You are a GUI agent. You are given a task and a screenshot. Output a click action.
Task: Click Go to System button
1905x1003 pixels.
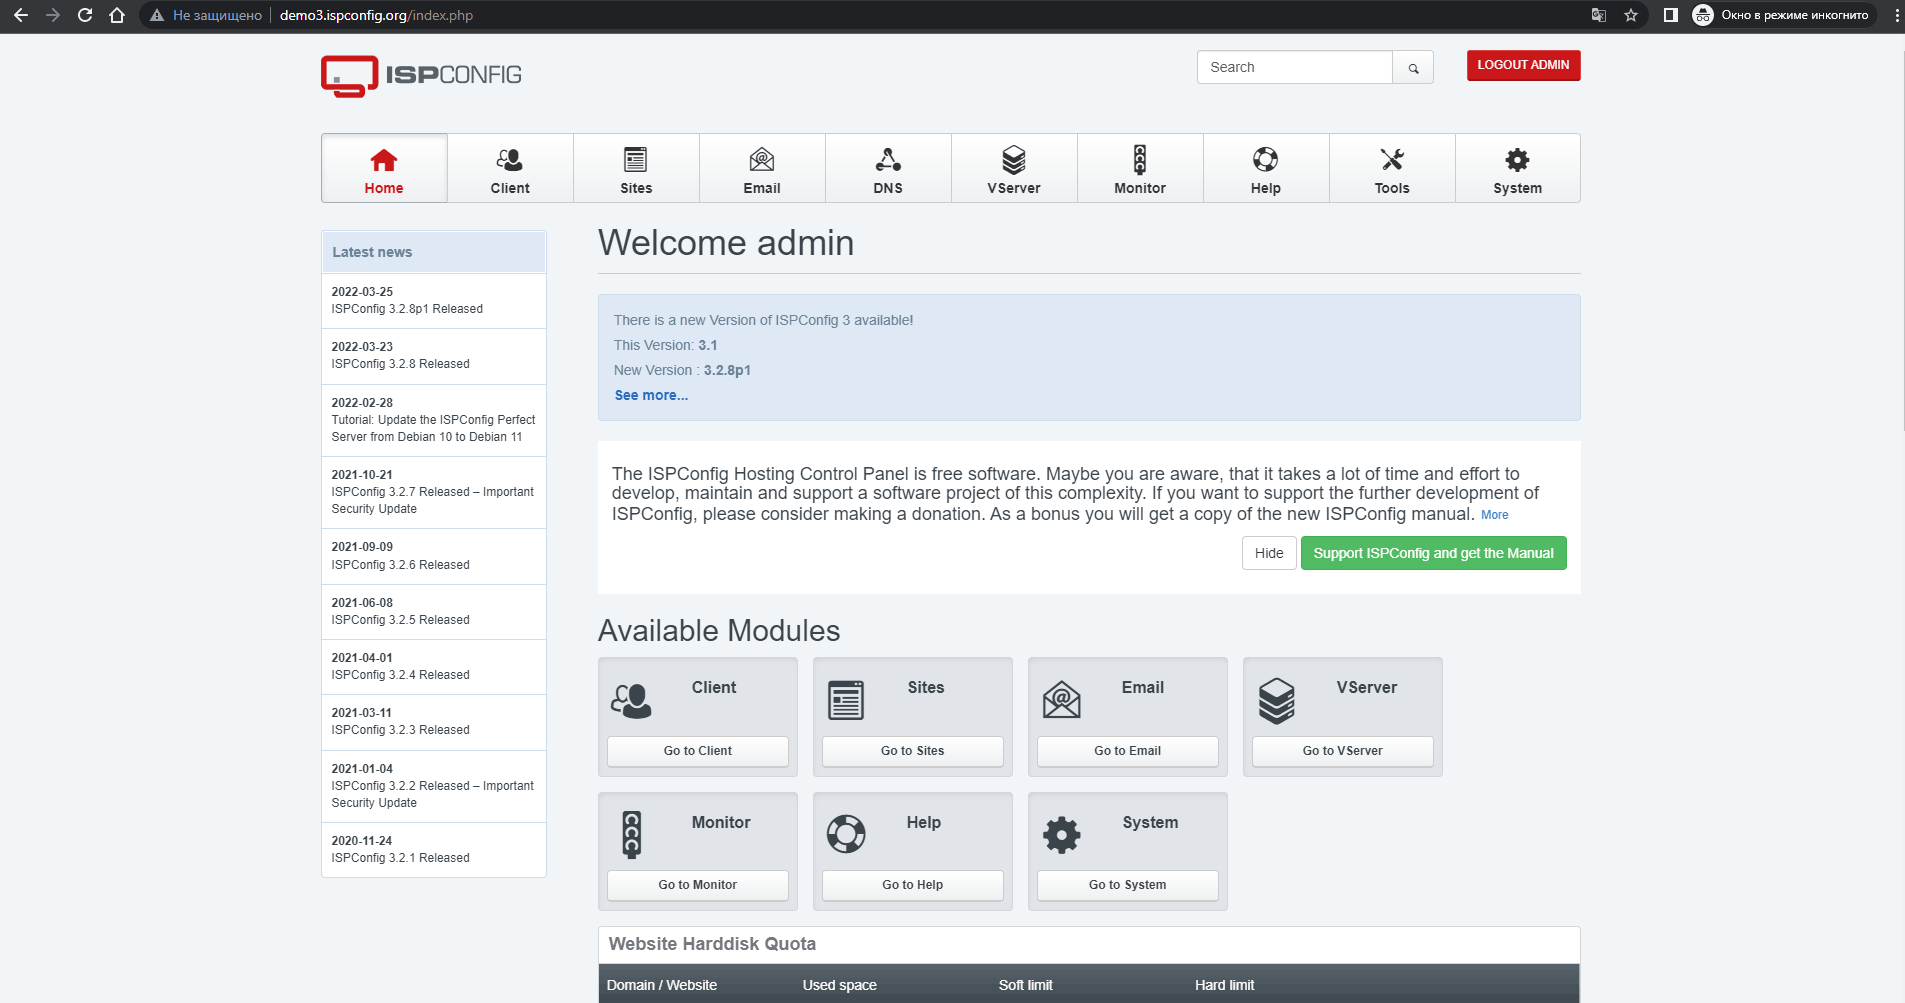click(1128, 885)
